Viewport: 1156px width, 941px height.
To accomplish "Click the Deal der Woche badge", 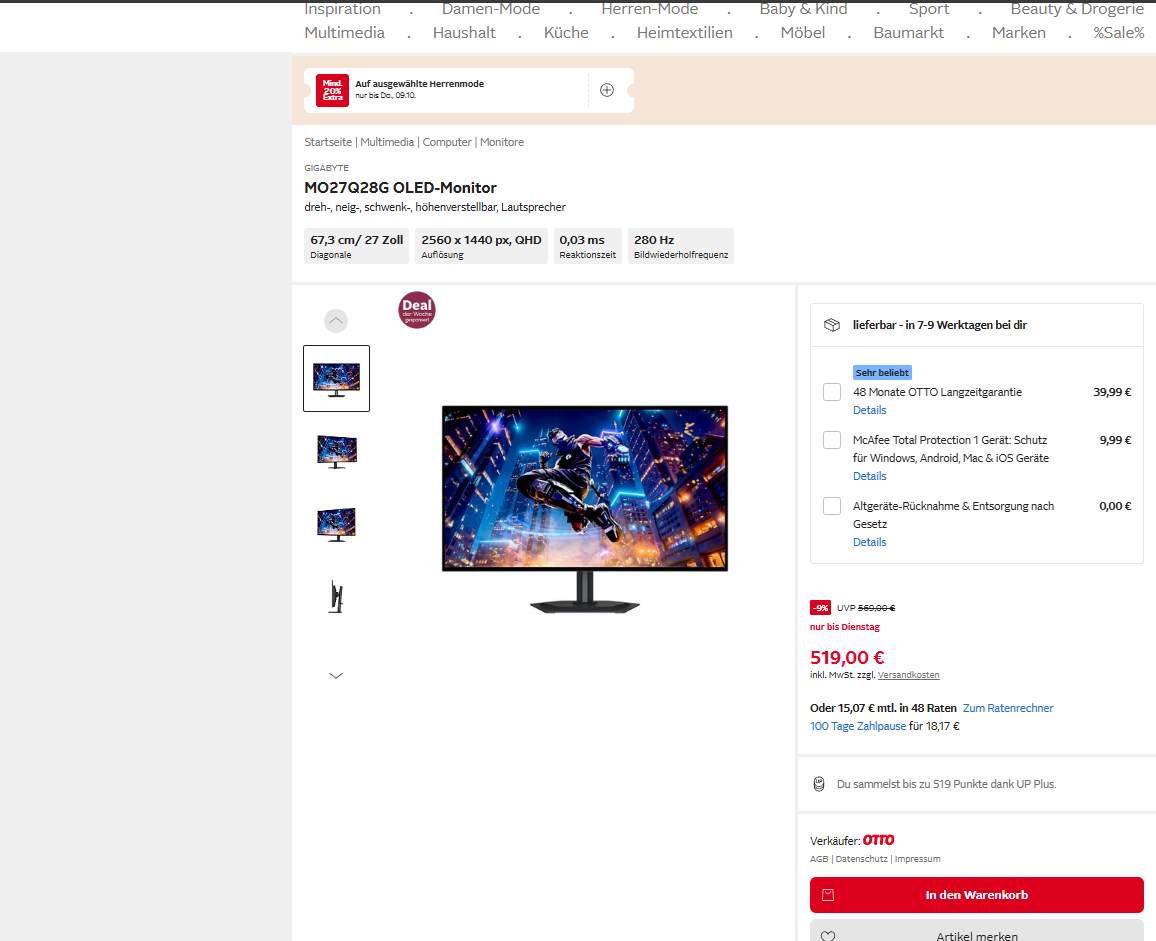I will point(417,310).
